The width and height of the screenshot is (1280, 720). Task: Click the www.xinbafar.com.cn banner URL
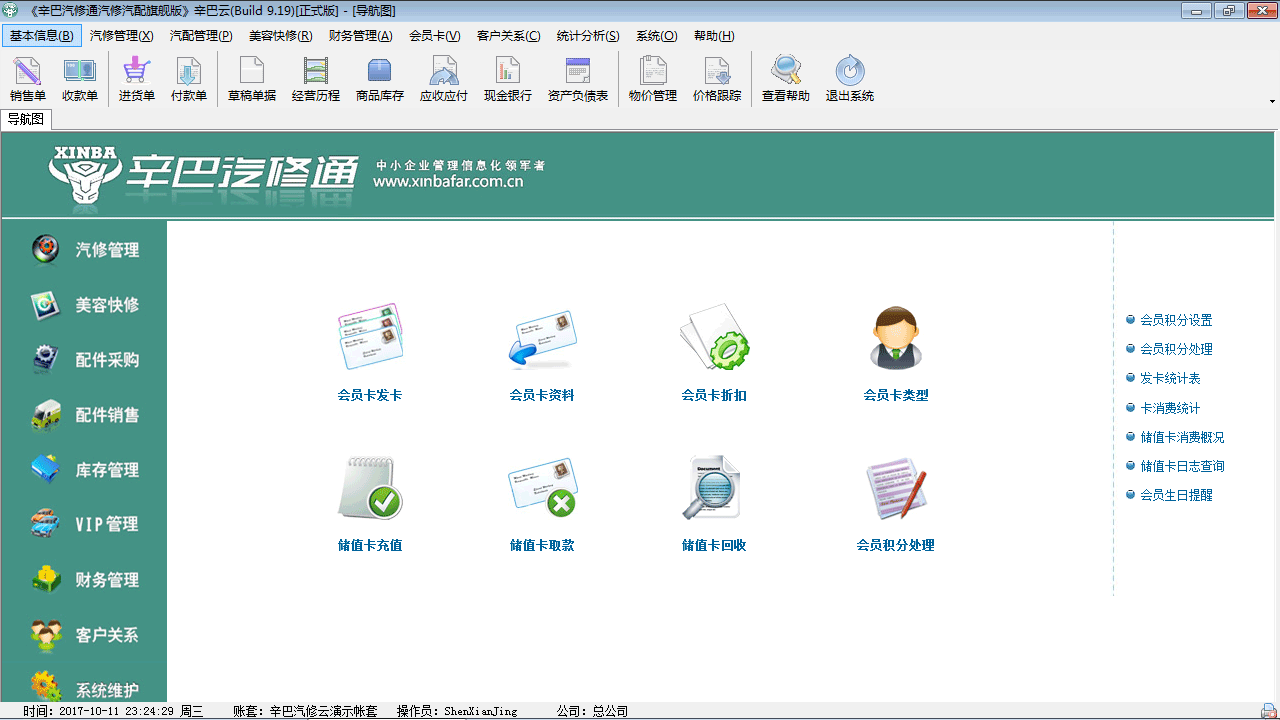click(x=448, y=182)
